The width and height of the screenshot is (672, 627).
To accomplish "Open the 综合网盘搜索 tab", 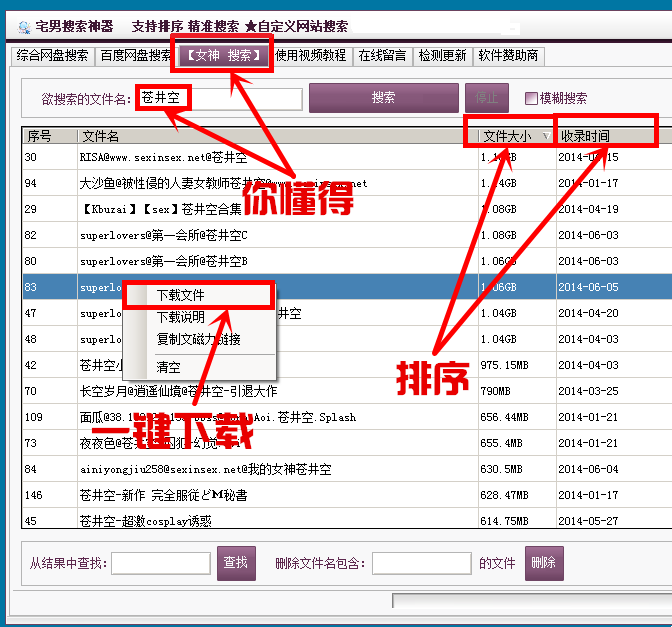I will pos(53,56).
